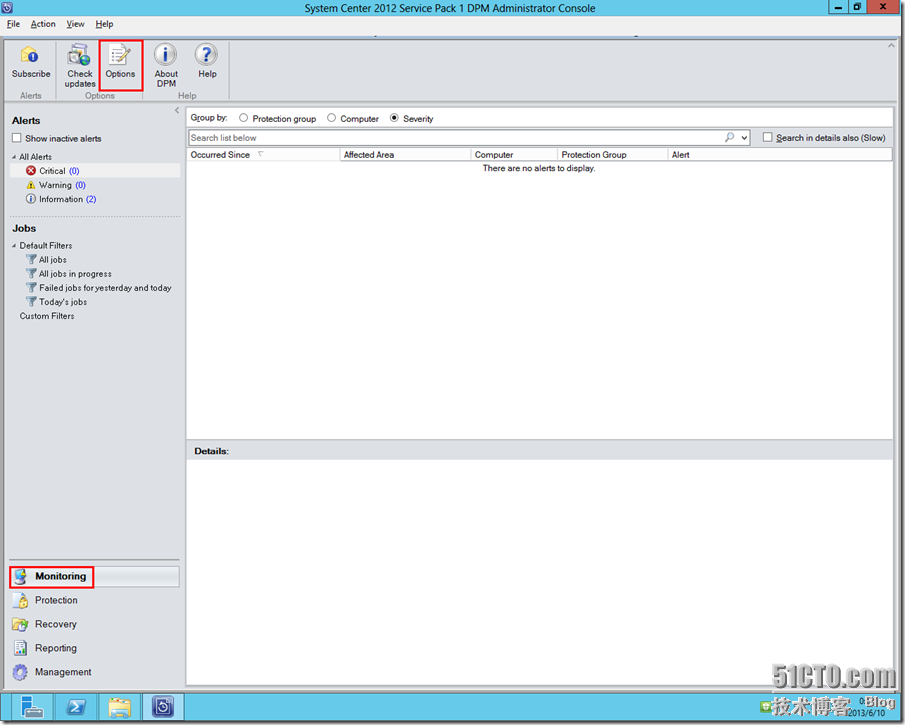905x725 pixels.
Task: Open Server Manager from taskbar
Action: coord(32,707)
